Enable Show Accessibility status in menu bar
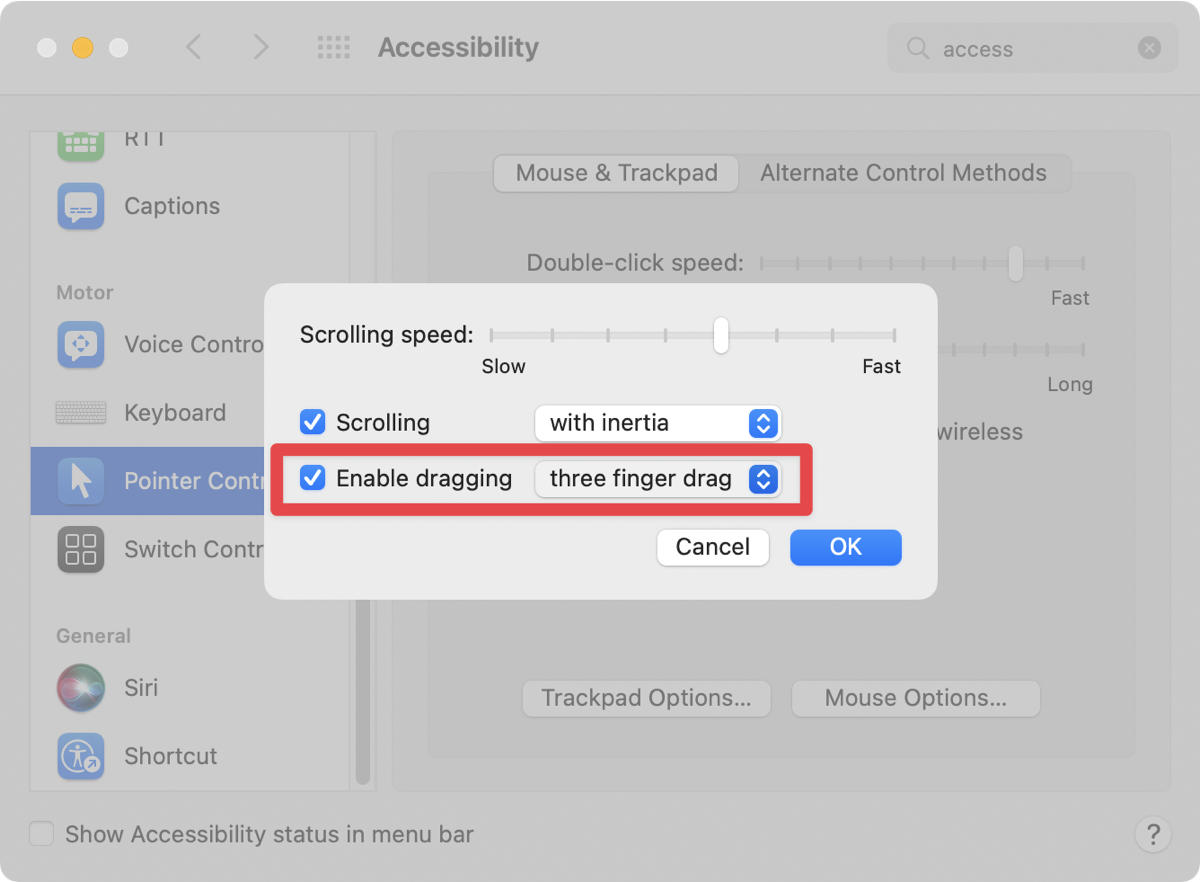 pyautogui.click(x=41, y=834)
